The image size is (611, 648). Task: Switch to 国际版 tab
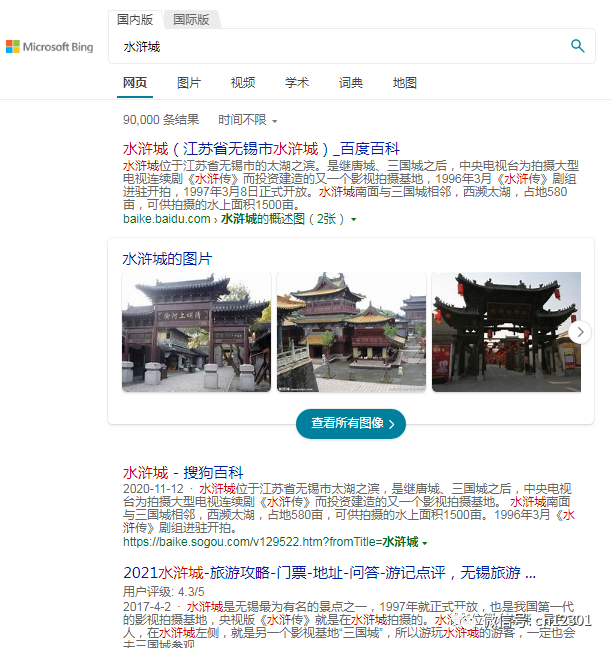191,19
